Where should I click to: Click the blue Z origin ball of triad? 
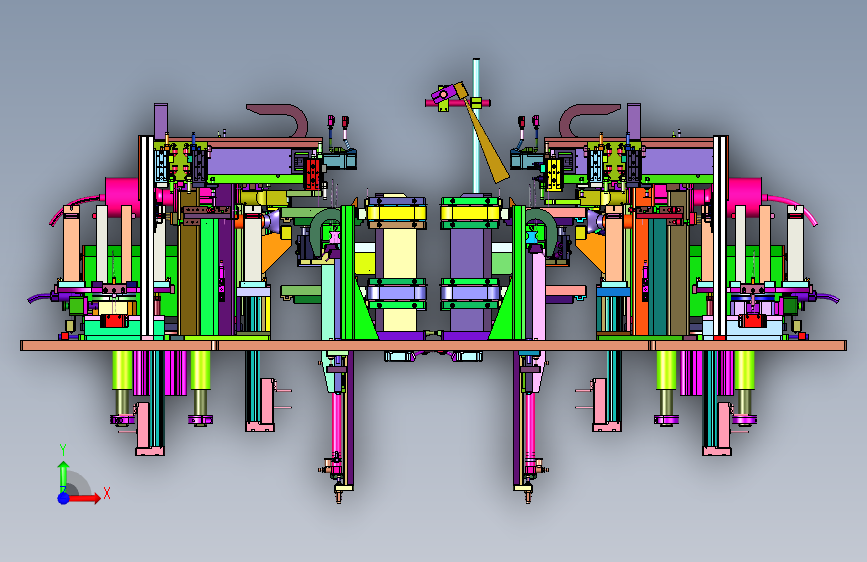click(x=64, y=498)
